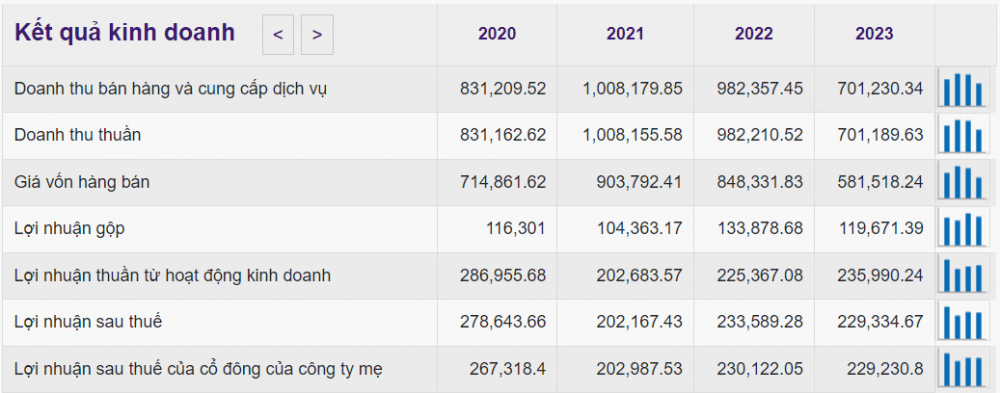1000x393 pixels.
Task: Click the Giá vốn hàng bán row label
Action: (82, 182)
